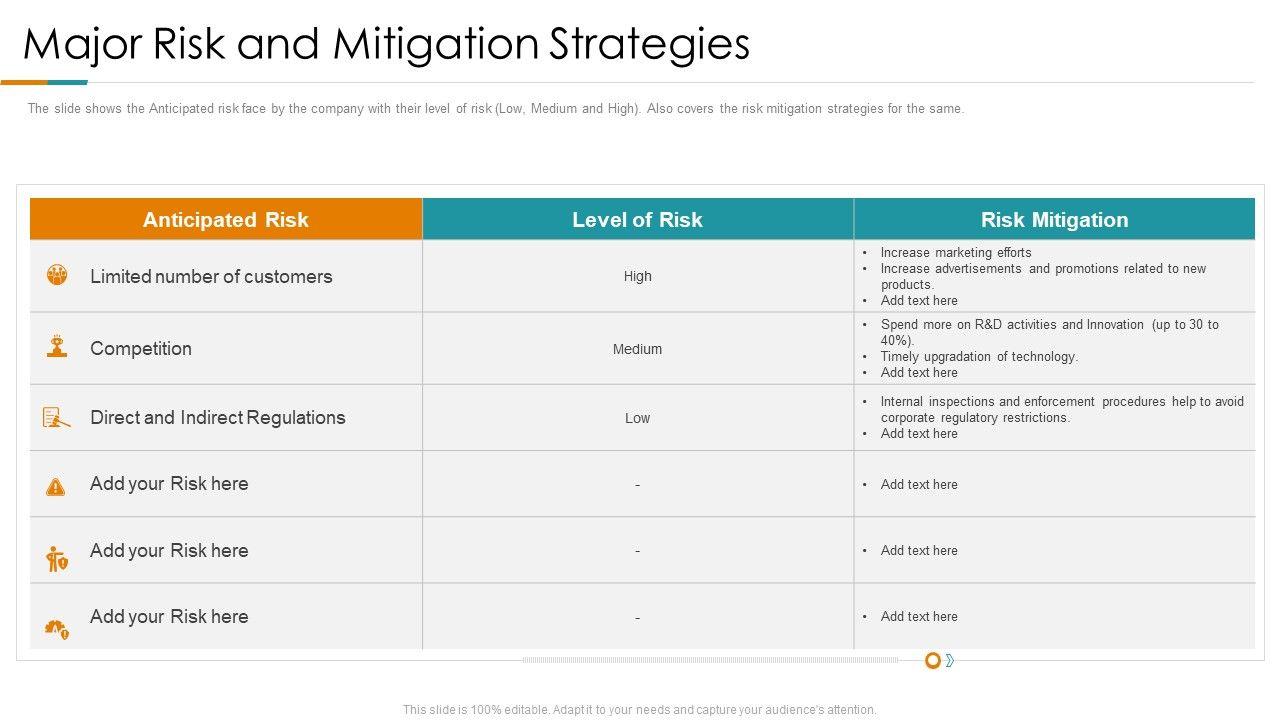Select the Competition trophy icon
The image size is (1280, 720).
coord(57,347)
